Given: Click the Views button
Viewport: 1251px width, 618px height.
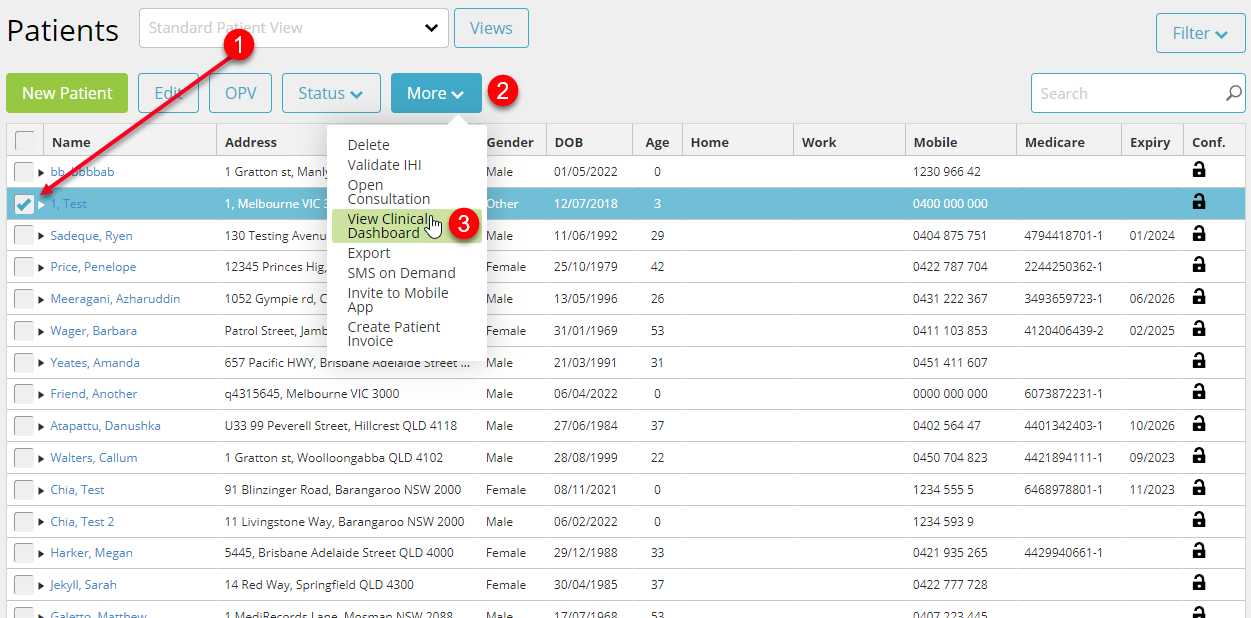Looking at the screenshot, I should tap(491, 28).
